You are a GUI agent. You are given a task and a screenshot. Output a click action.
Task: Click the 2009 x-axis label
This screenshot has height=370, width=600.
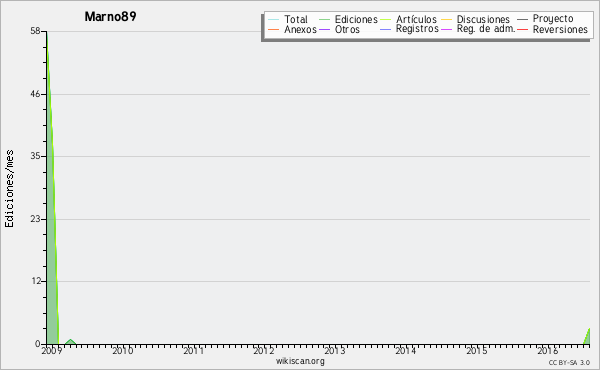point(52,350)
